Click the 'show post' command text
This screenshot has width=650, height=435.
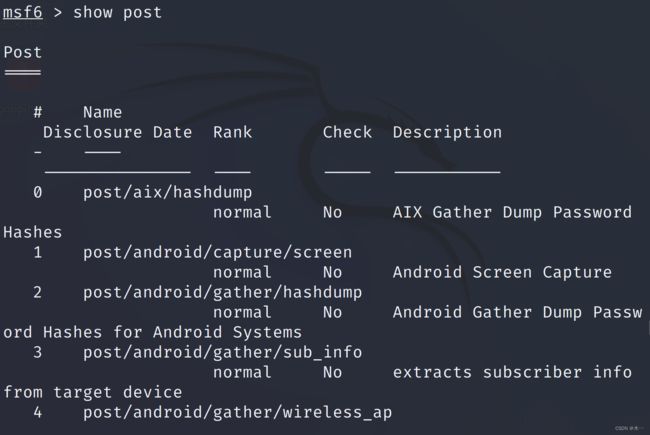tap(117, 12)
